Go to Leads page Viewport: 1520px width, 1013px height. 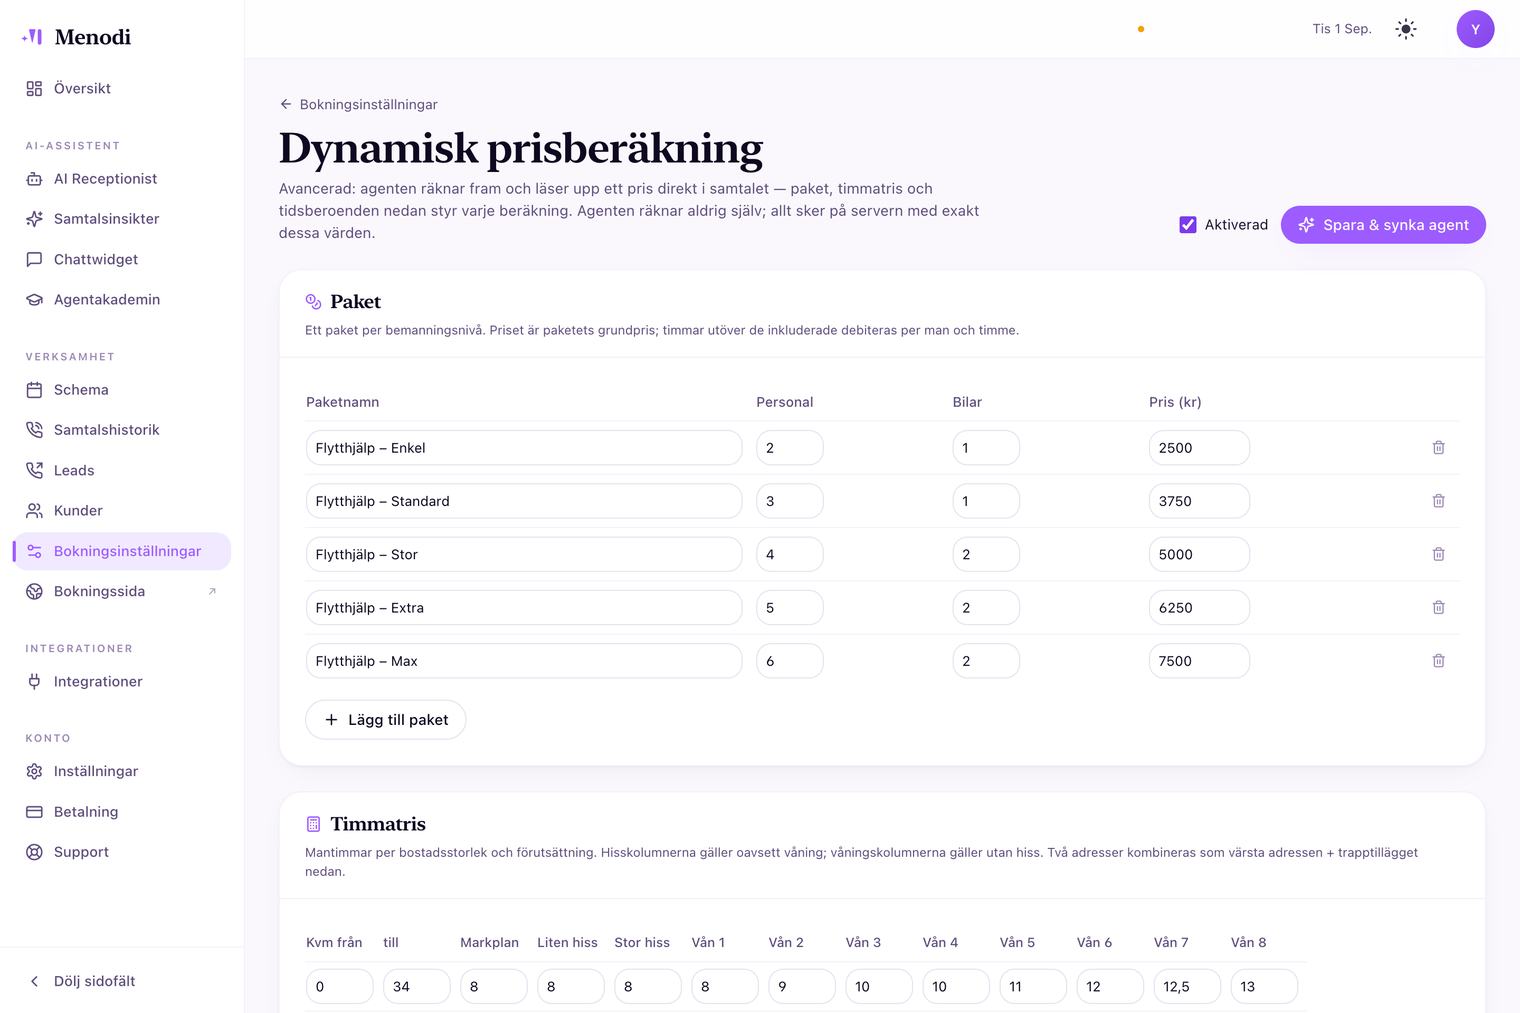coord(122,470)
